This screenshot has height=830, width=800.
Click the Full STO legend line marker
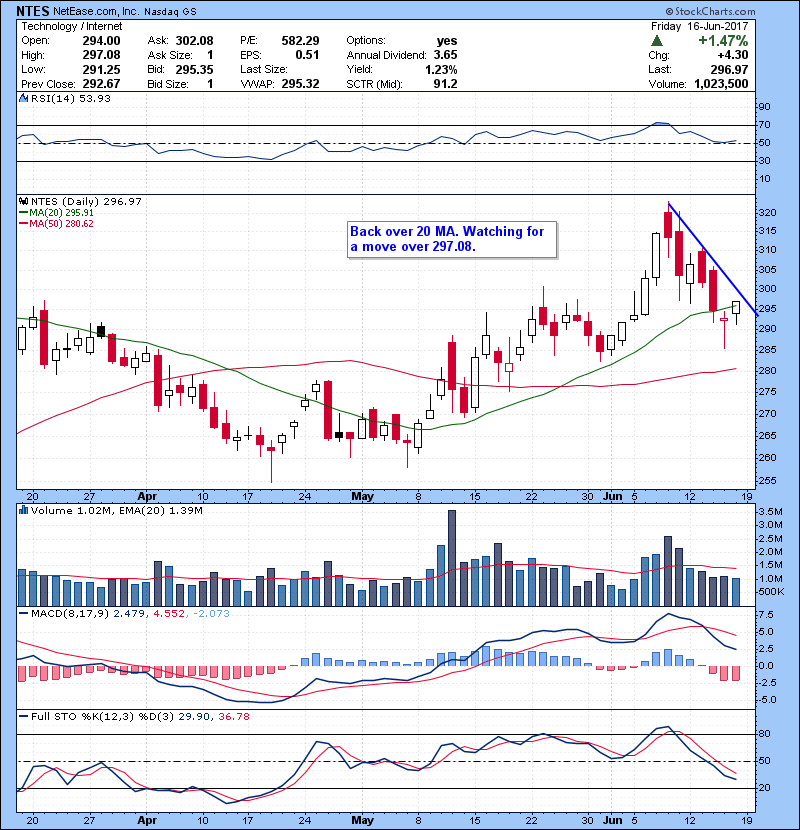[23, 717]
